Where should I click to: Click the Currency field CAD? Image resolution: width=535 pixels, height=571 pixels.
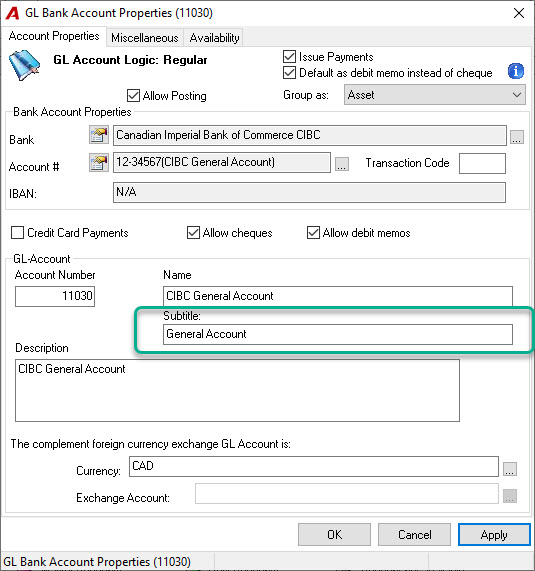pos(314,466)
